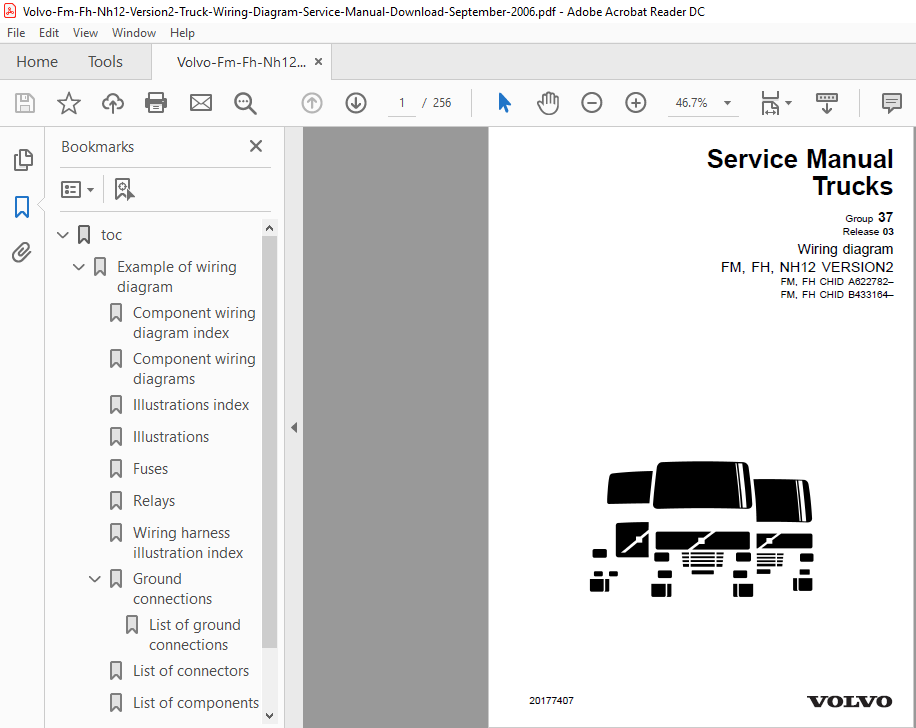Open List of components bookmark
Screen dimensions: 916x728
pos(196,703)
